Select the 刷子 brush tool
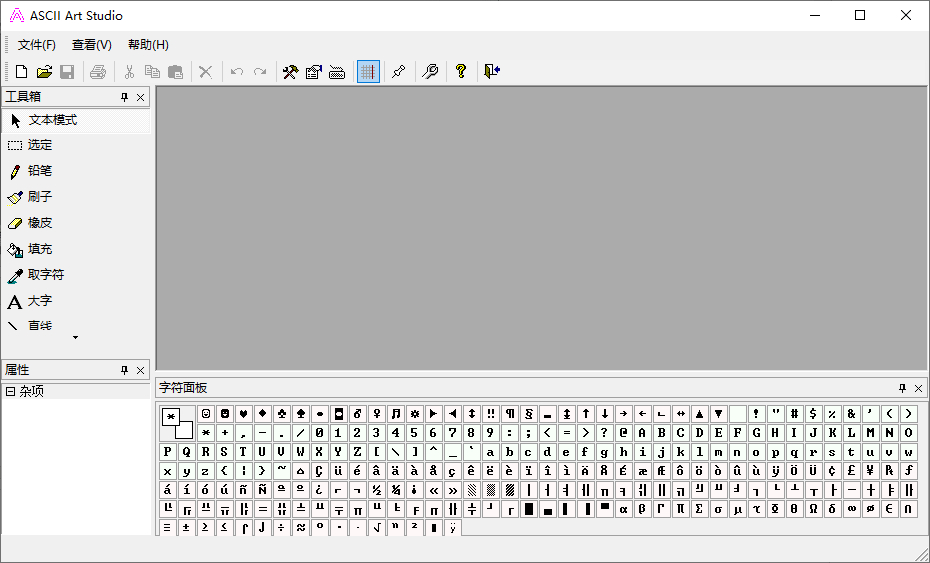930x563 pixels. [x=76, y=197]
